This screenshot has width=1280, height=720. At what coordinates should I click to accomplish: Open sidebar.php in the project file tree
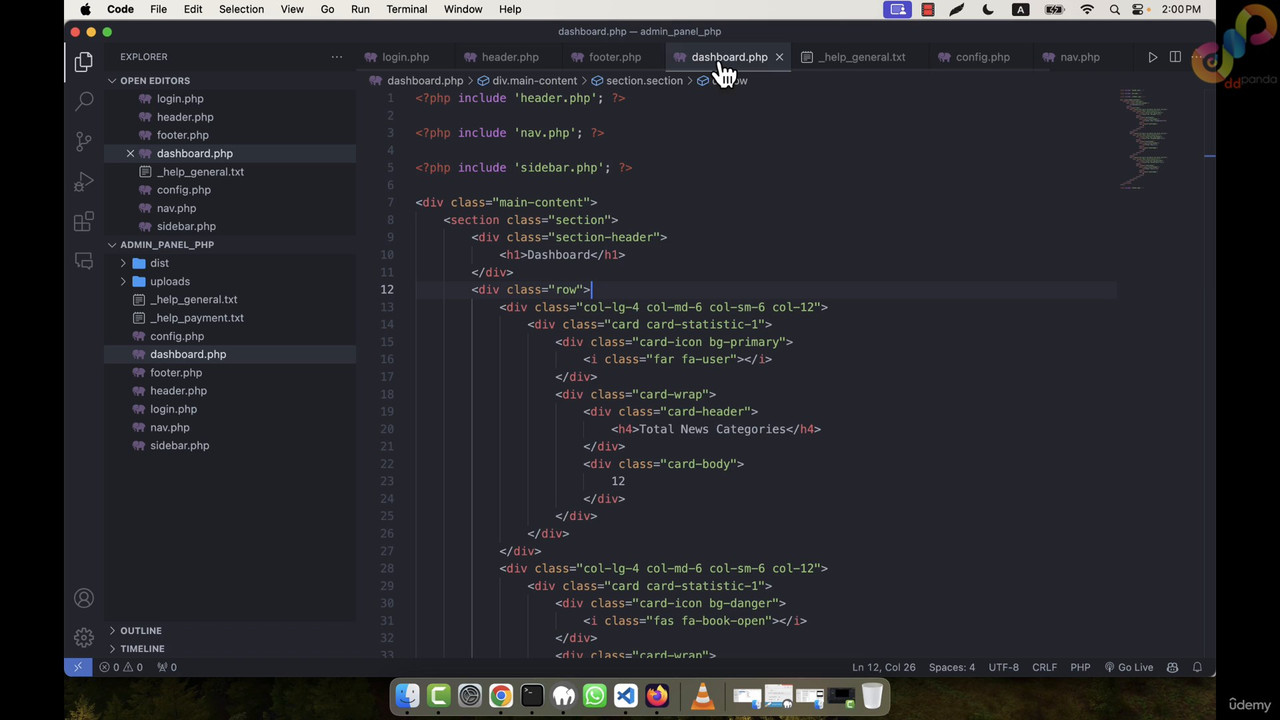click(179, 445)
